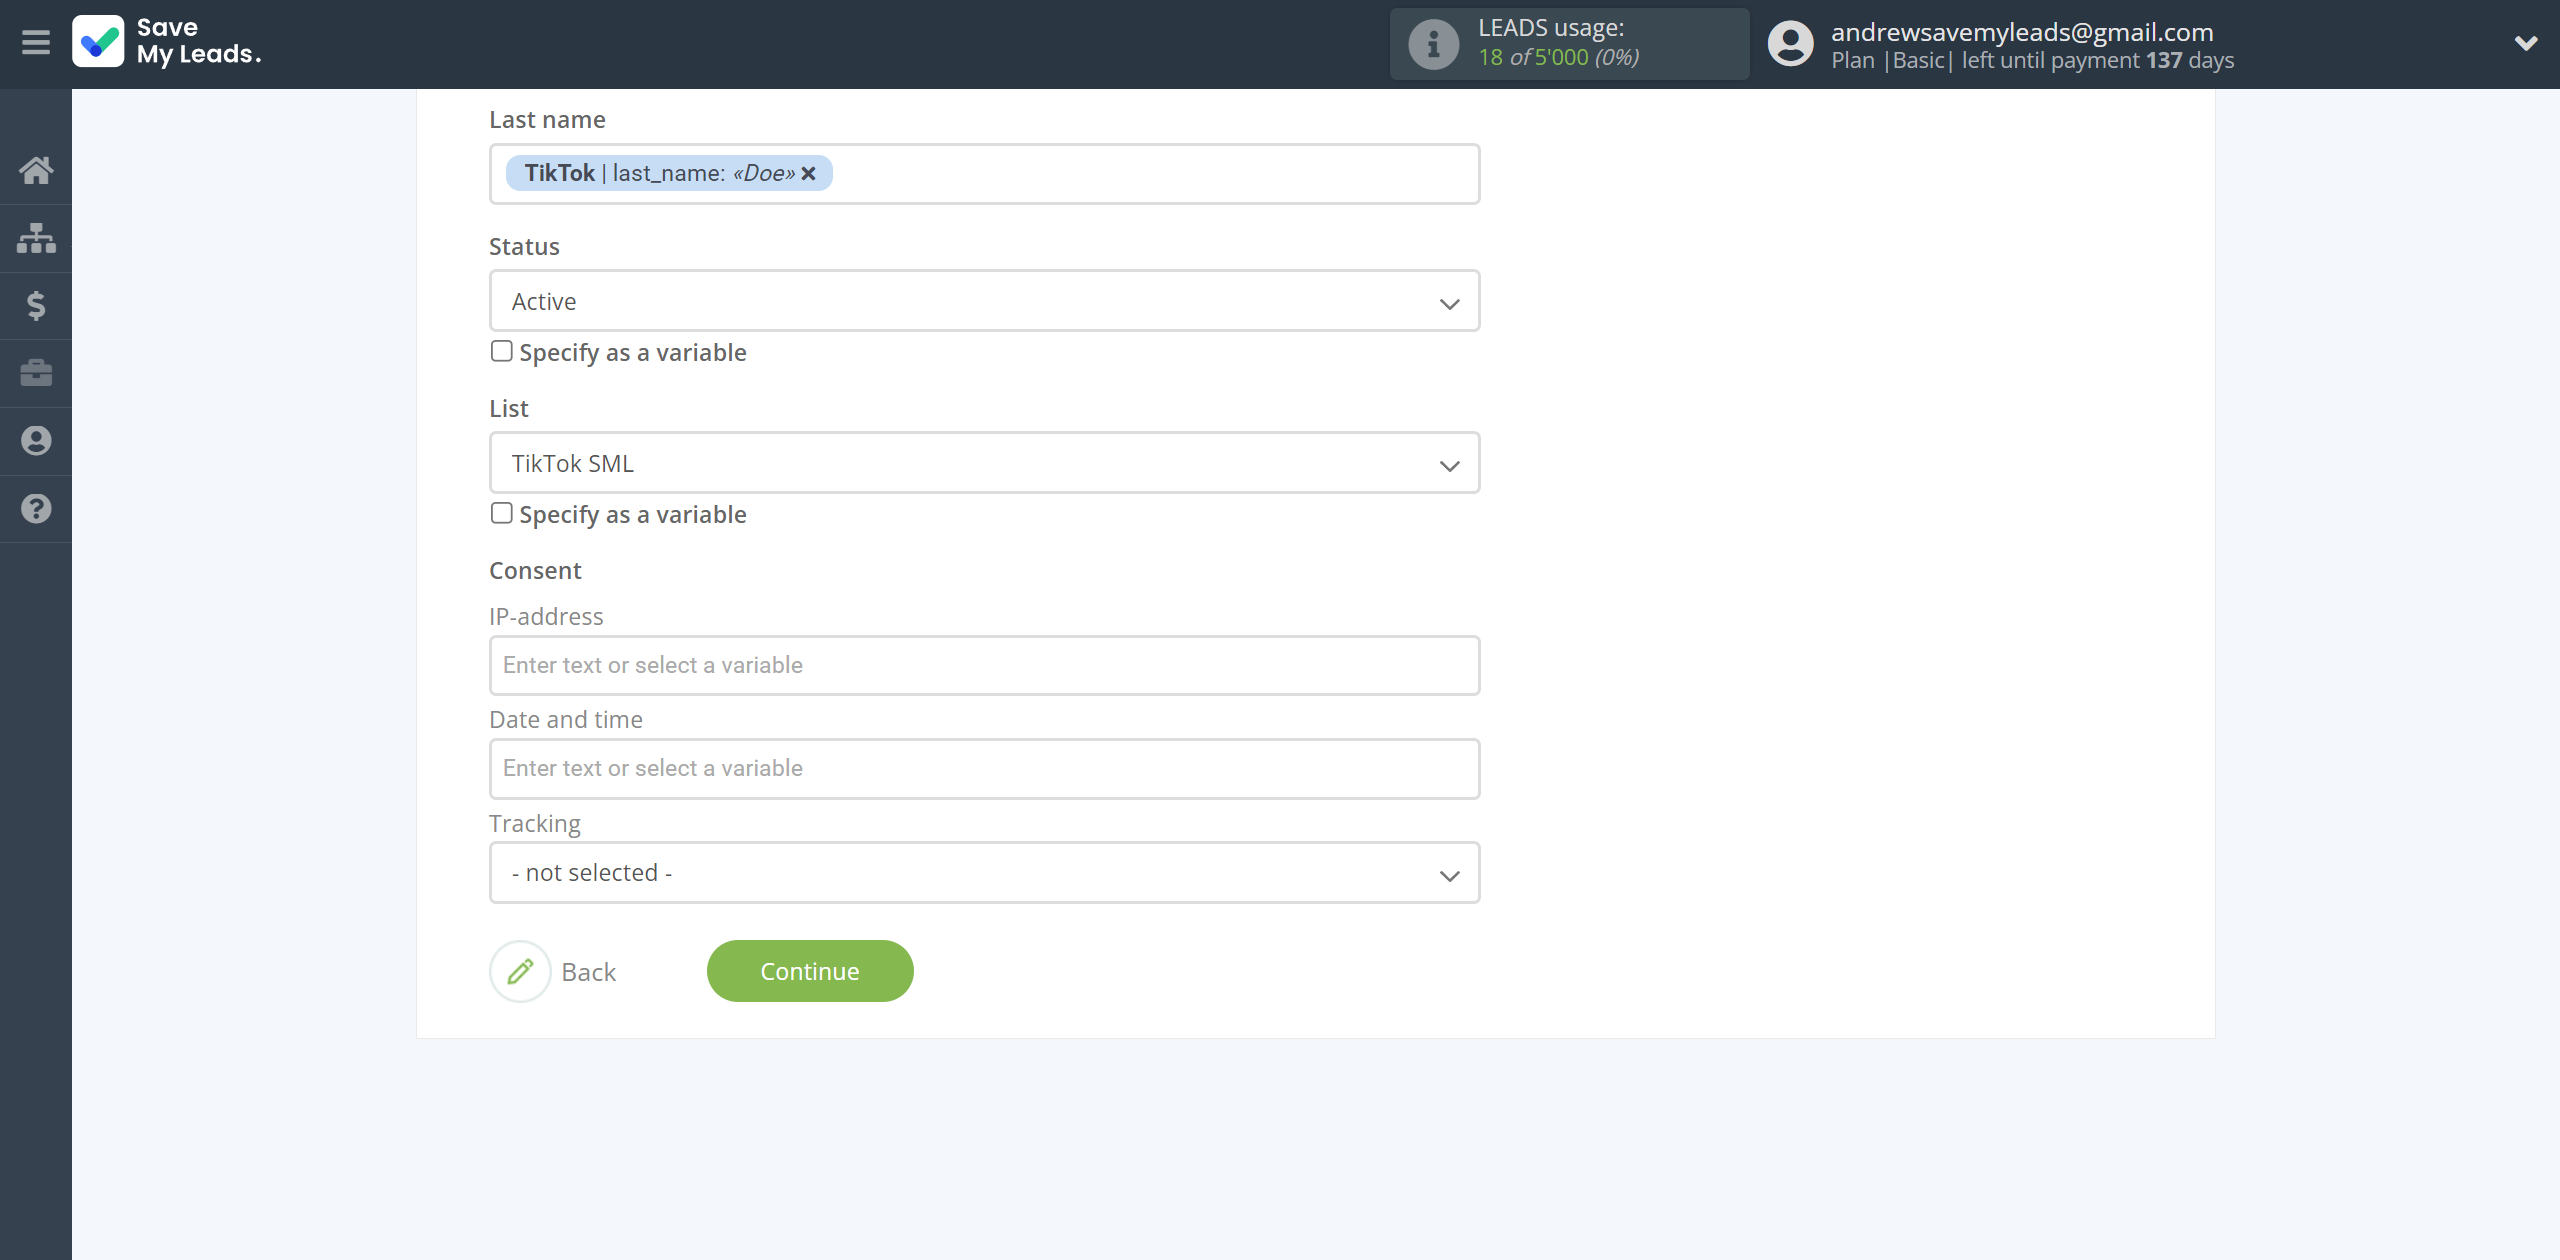Click the info icon next to LEADS usage
Screen dimensions: 2560x1260
(1432, 44)
